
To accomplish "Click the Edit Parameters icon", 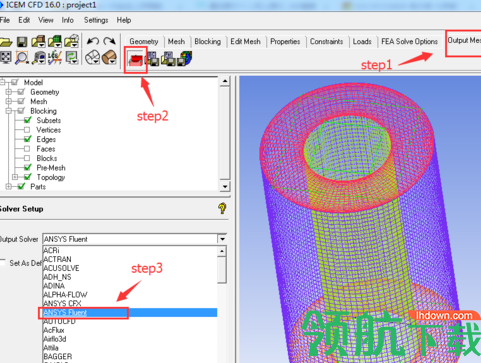I will (x=168, y=59).
